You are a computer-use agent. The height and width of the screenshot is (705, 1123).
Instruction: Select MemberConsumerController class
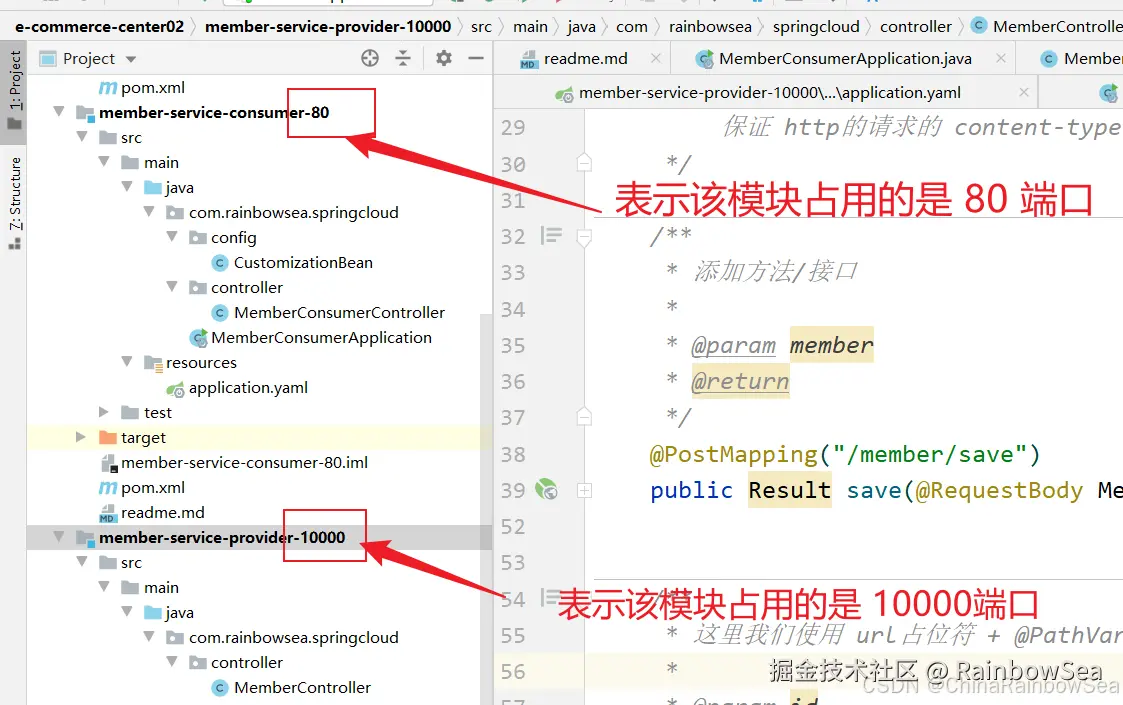click(x=339, y=312)
